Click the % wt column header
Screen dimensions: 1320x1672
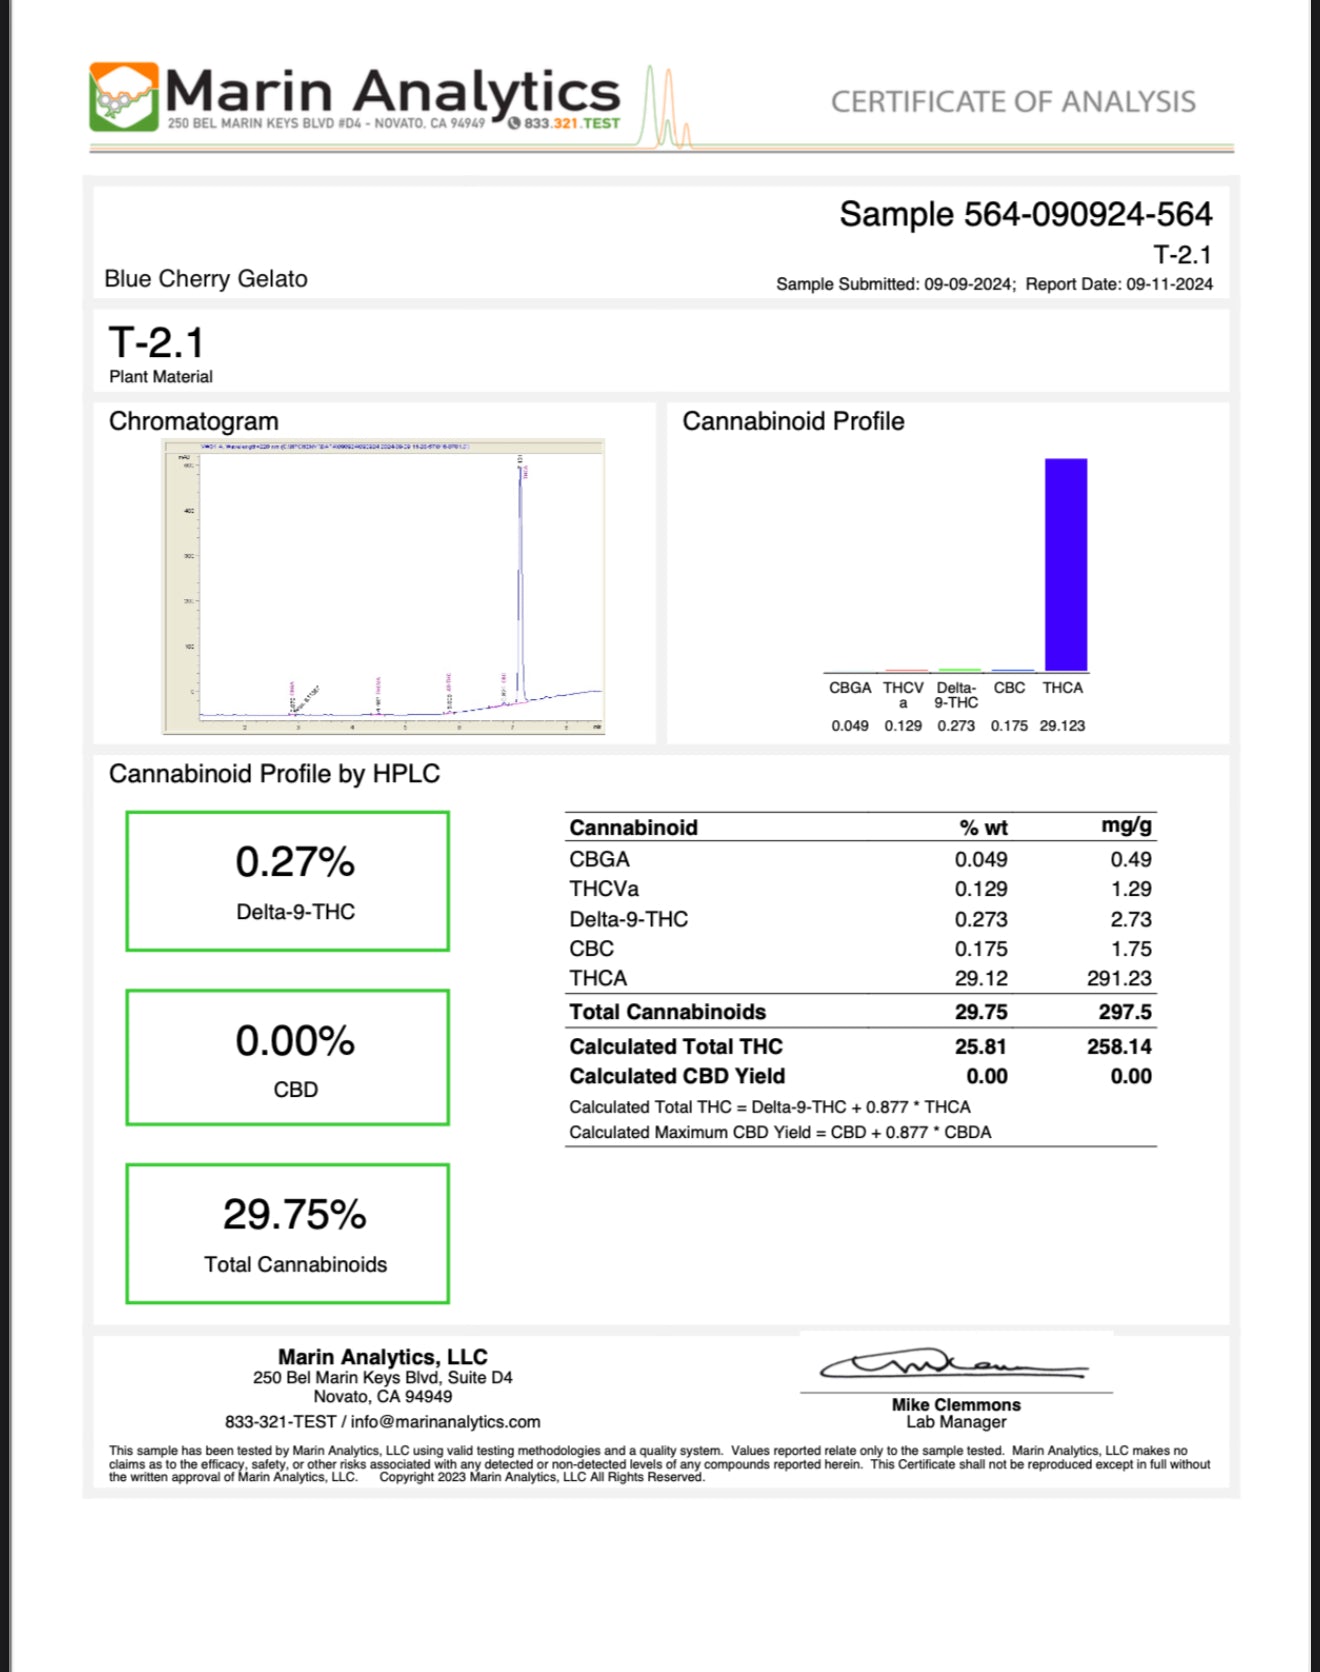[x=982, y=827]
